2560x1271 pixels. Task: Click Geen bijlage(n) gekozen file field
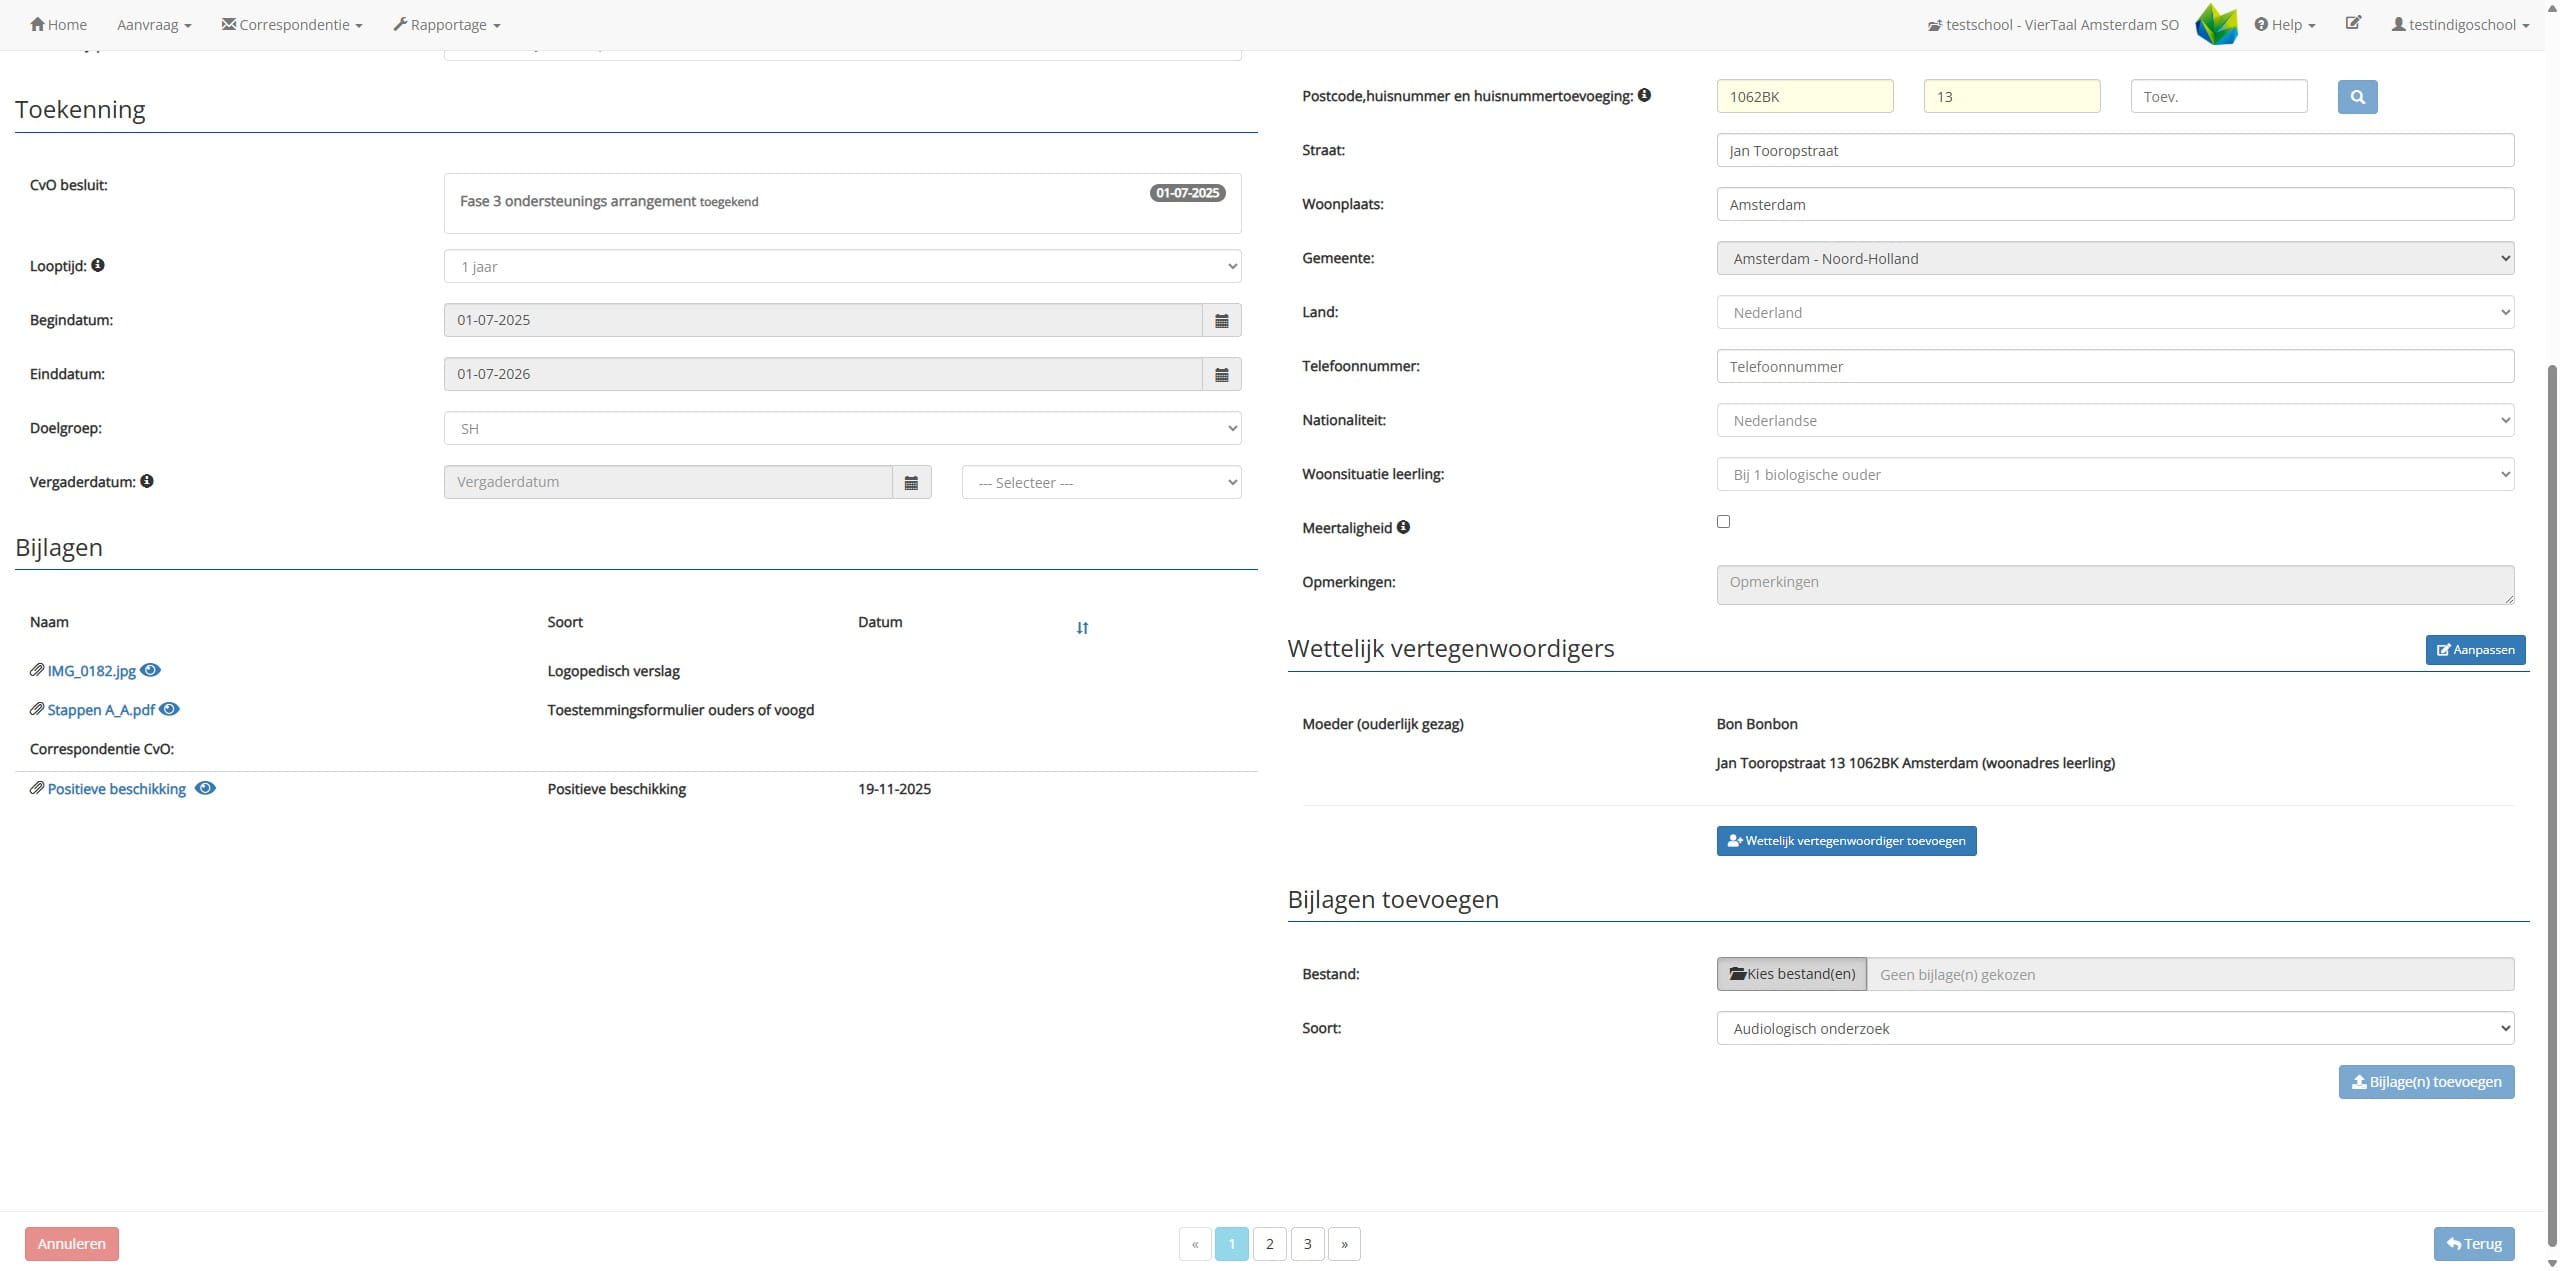click(x=2190, y=974)
